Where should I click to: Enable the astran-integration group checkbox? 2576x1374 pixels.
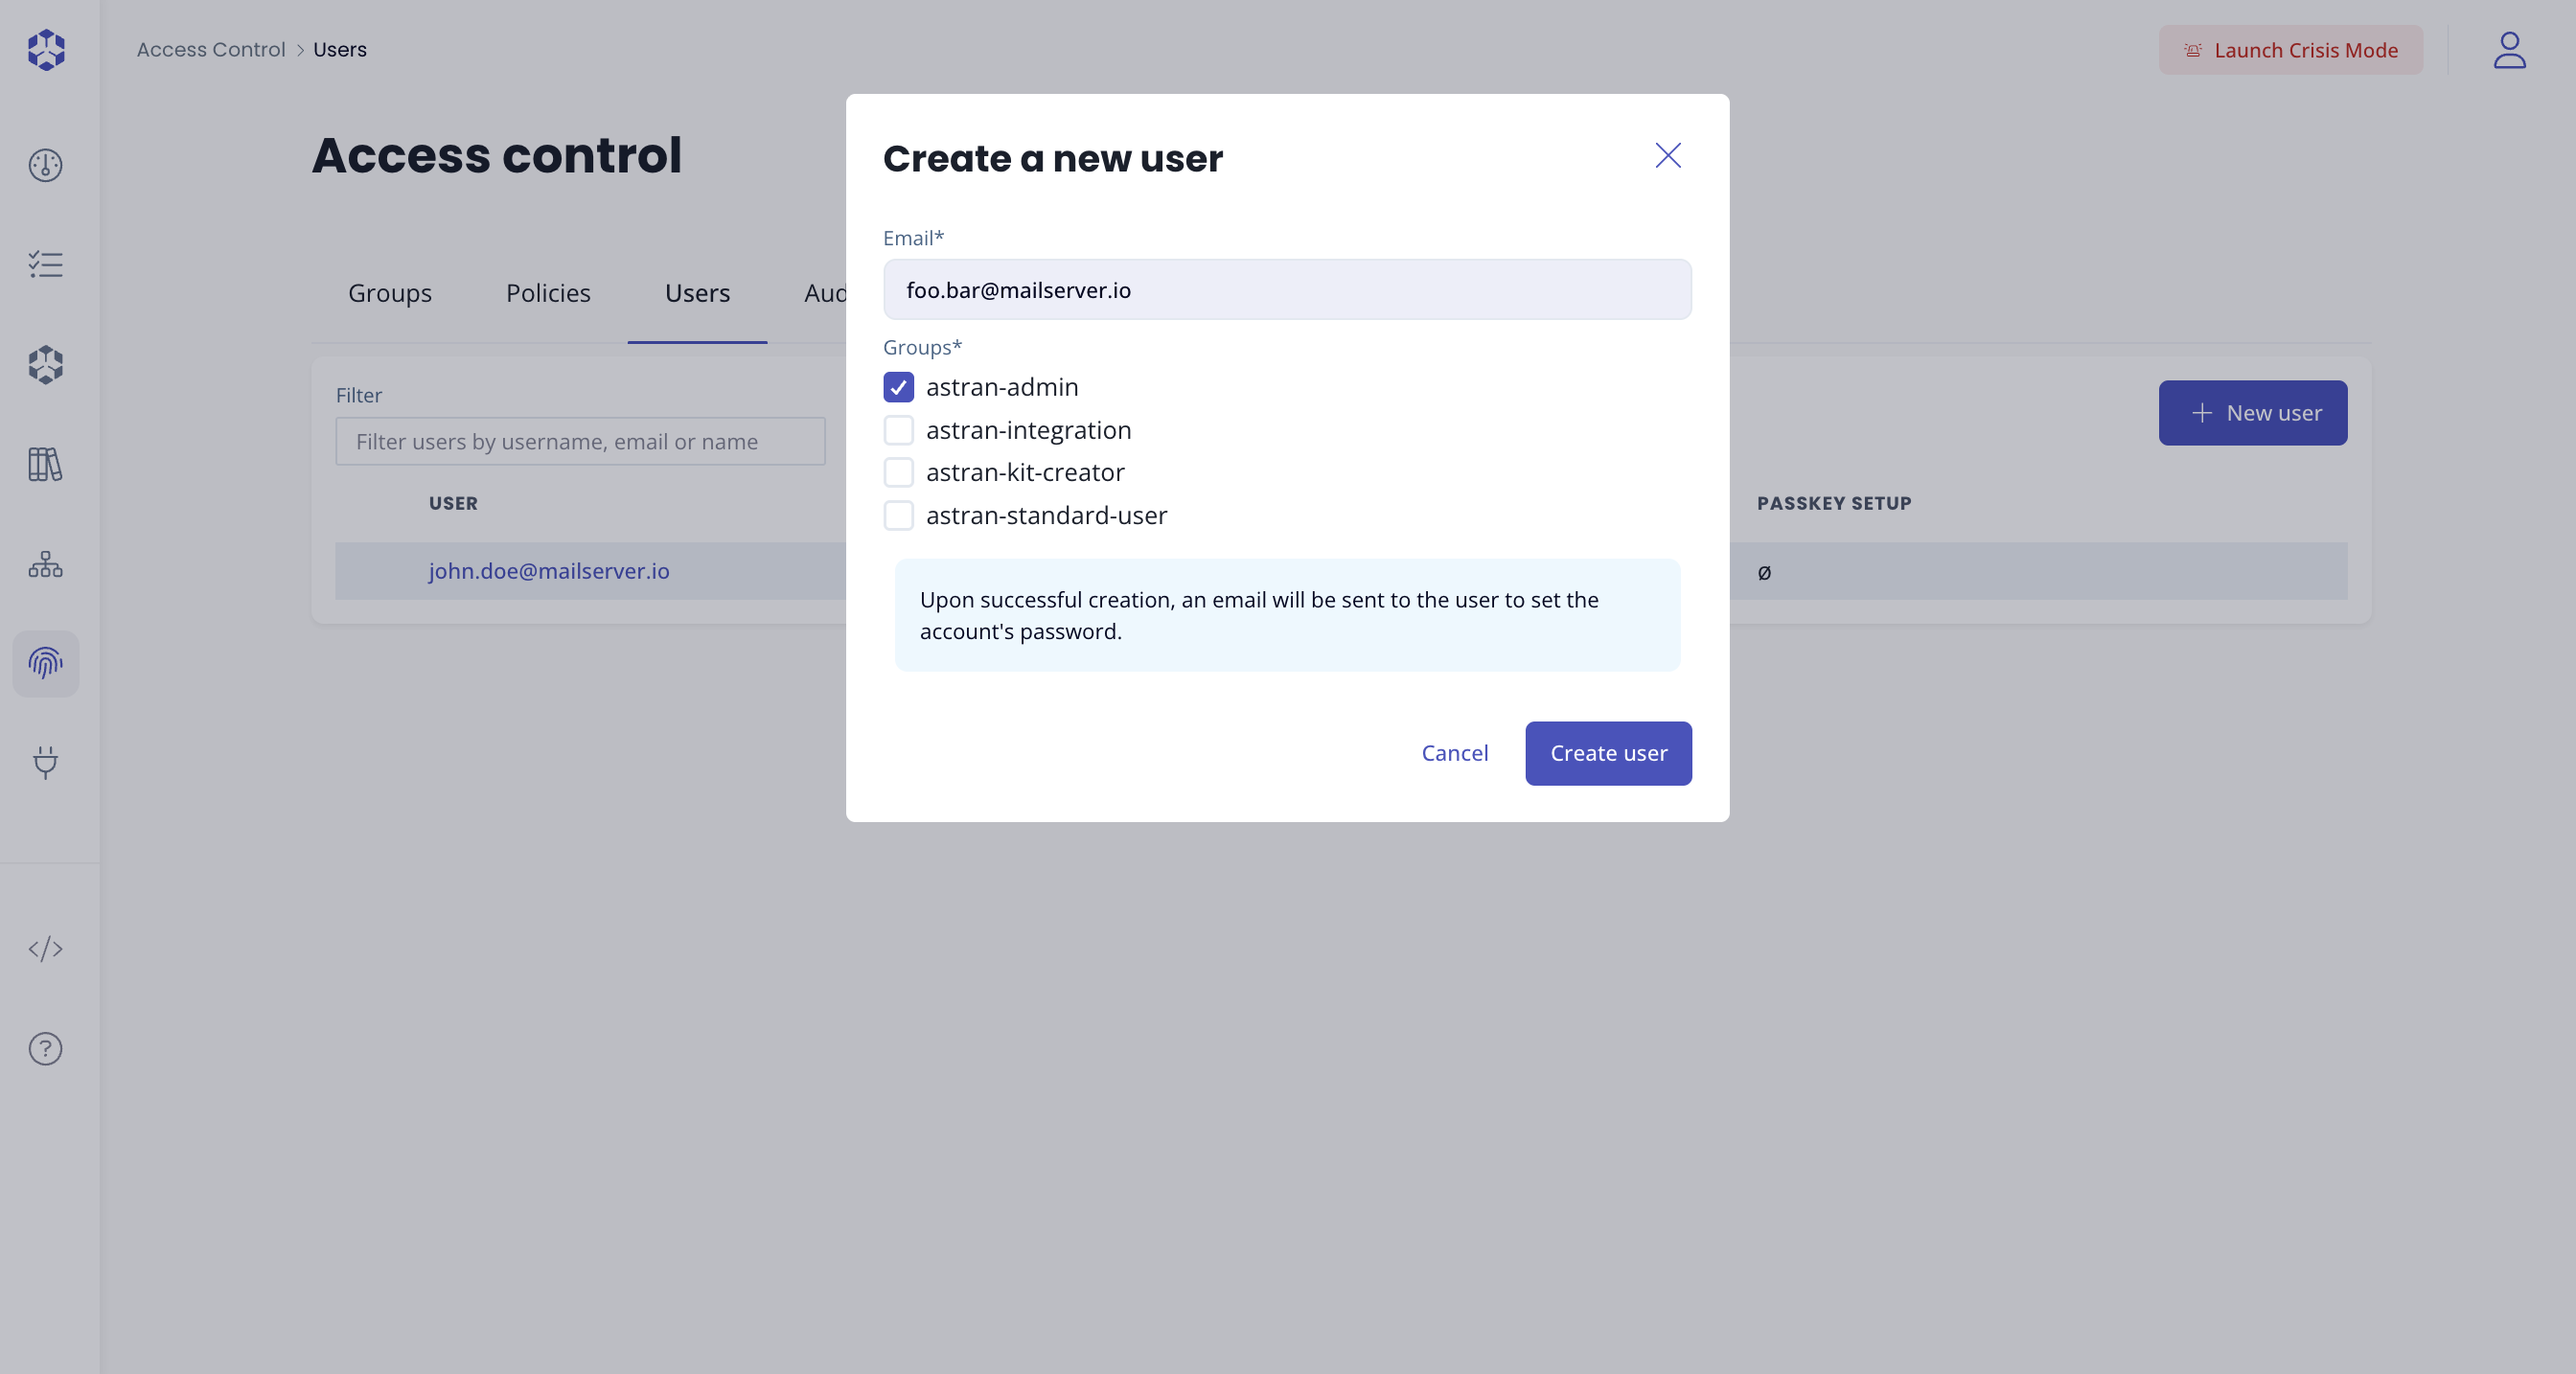point(897,430)
